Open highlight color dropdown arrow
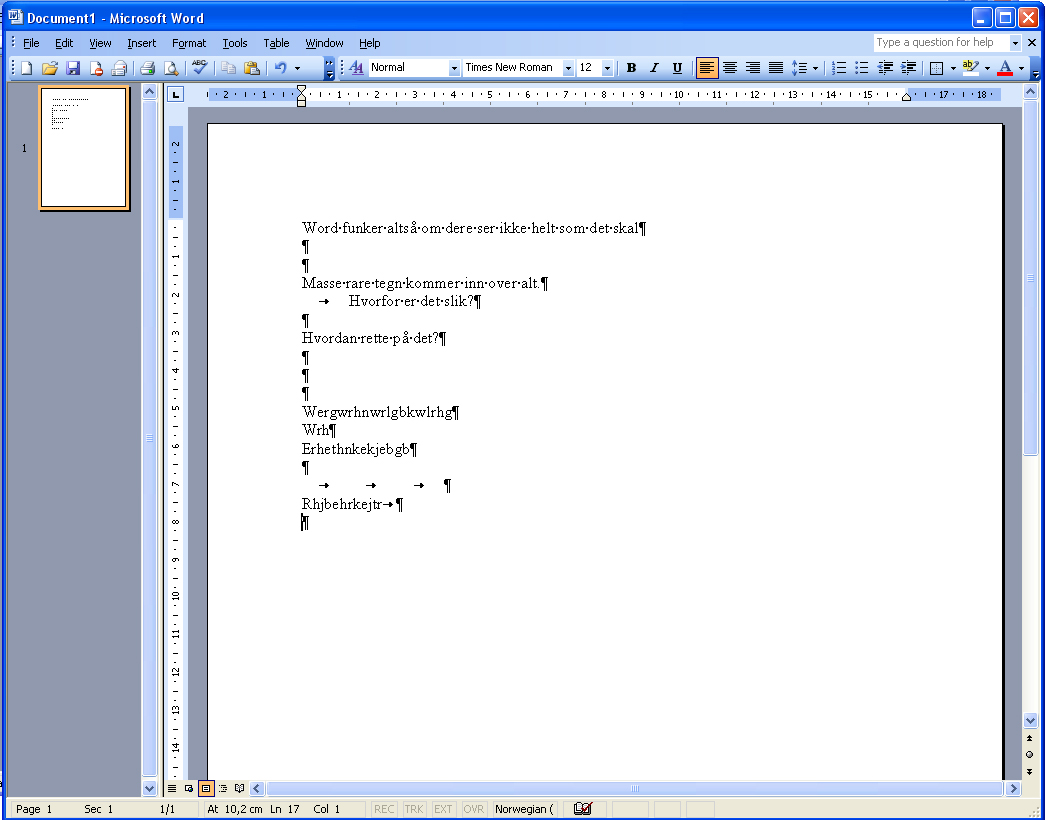The width and height of the screenshot is (1046, 820). (987, 67)
